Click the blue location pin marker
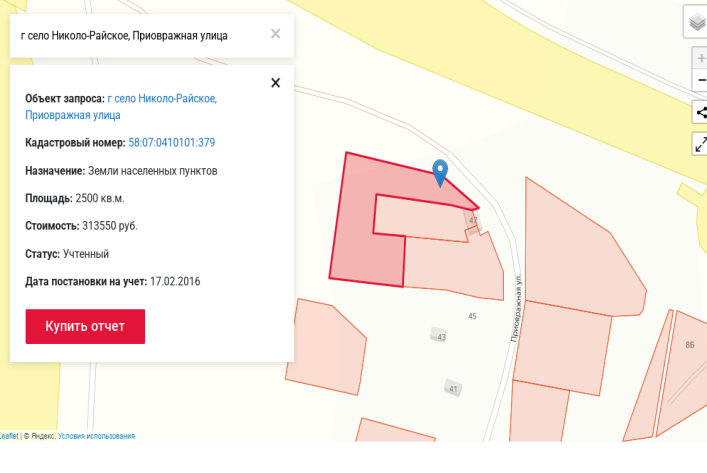The image size is (707, 473). (439, 173)
